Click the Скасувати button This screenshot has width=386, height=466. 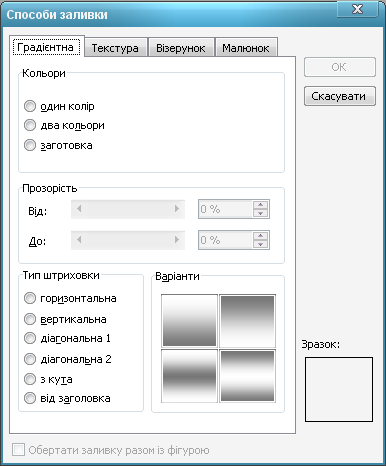[x=340, y=96]
